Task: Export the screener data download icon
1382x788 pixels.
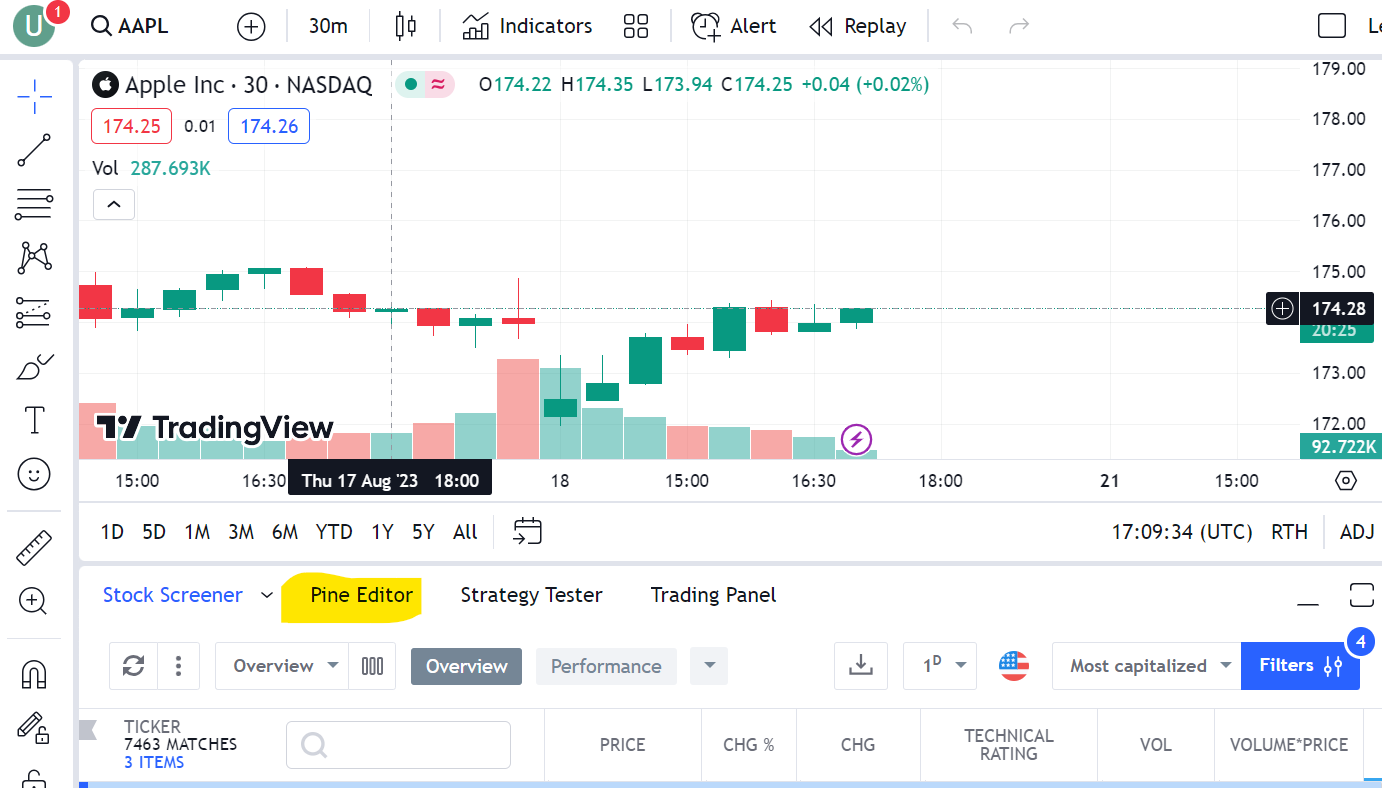Action: [861, 666]
